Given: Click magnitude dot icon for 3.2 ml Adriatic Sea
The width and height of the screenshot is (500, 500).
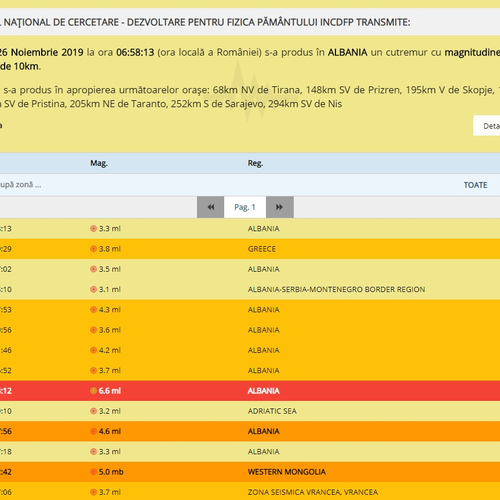Looking at the screenshot, I should coord(94,411).
